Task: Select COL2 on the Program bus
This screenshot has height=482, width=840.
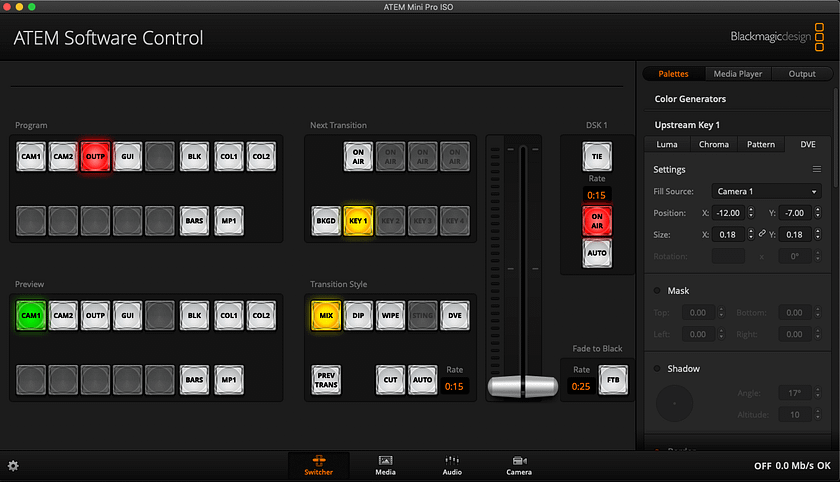Action: click(x=261, y=156)
